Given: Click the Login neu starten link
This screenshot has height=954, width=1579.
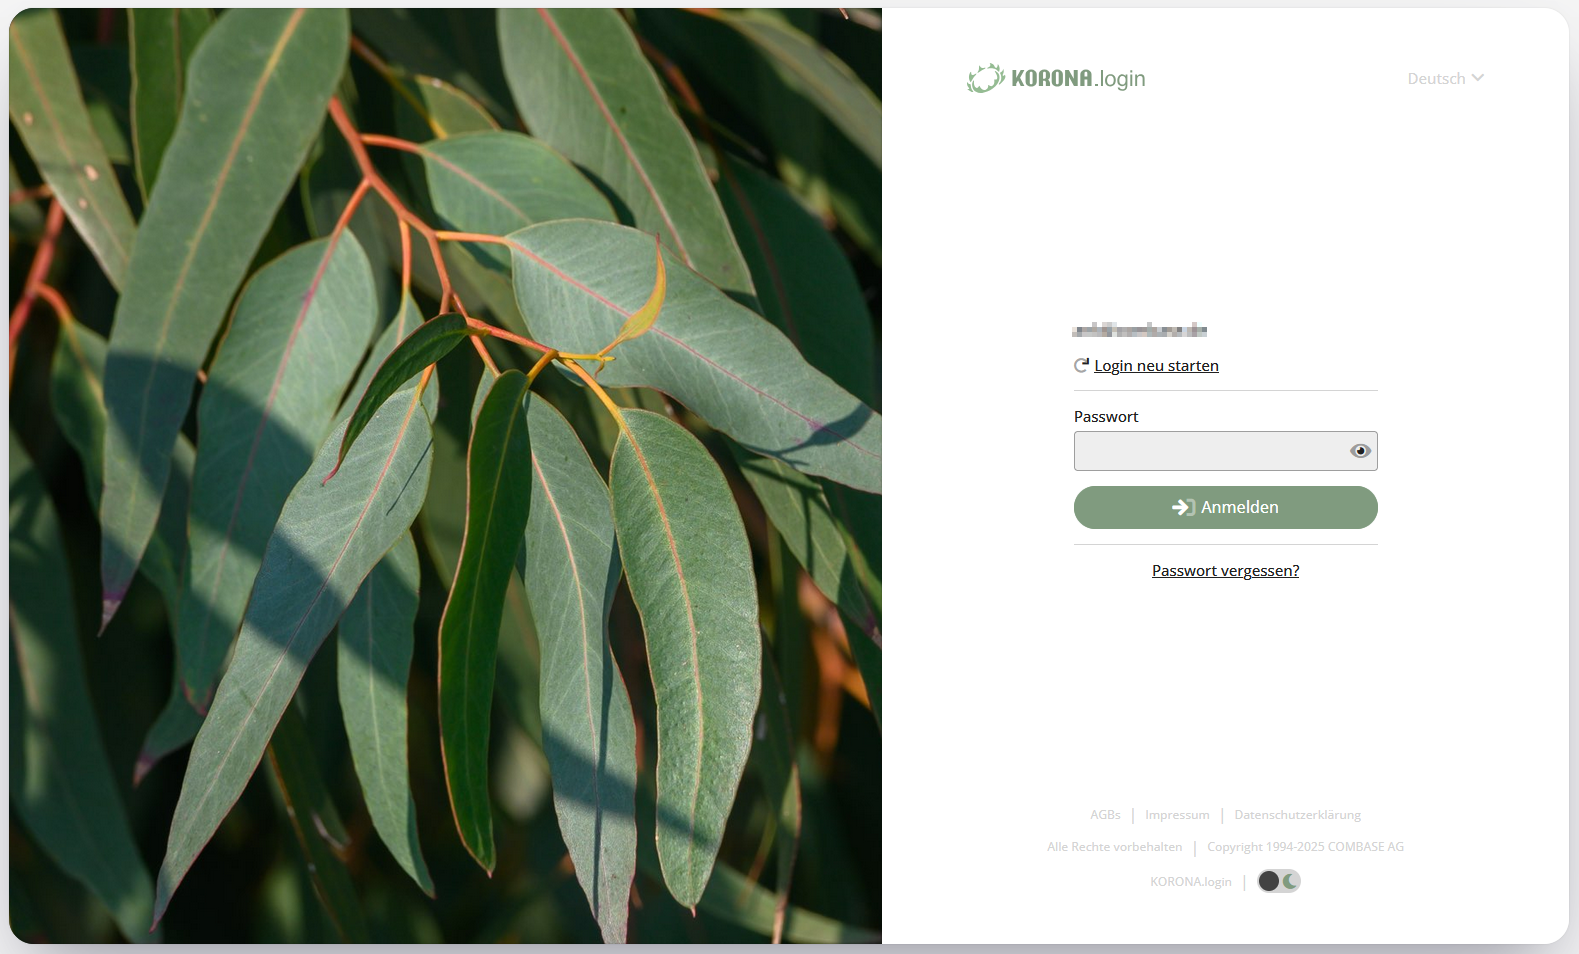Looking at the screenshot, I should (x=1156, y=365).
